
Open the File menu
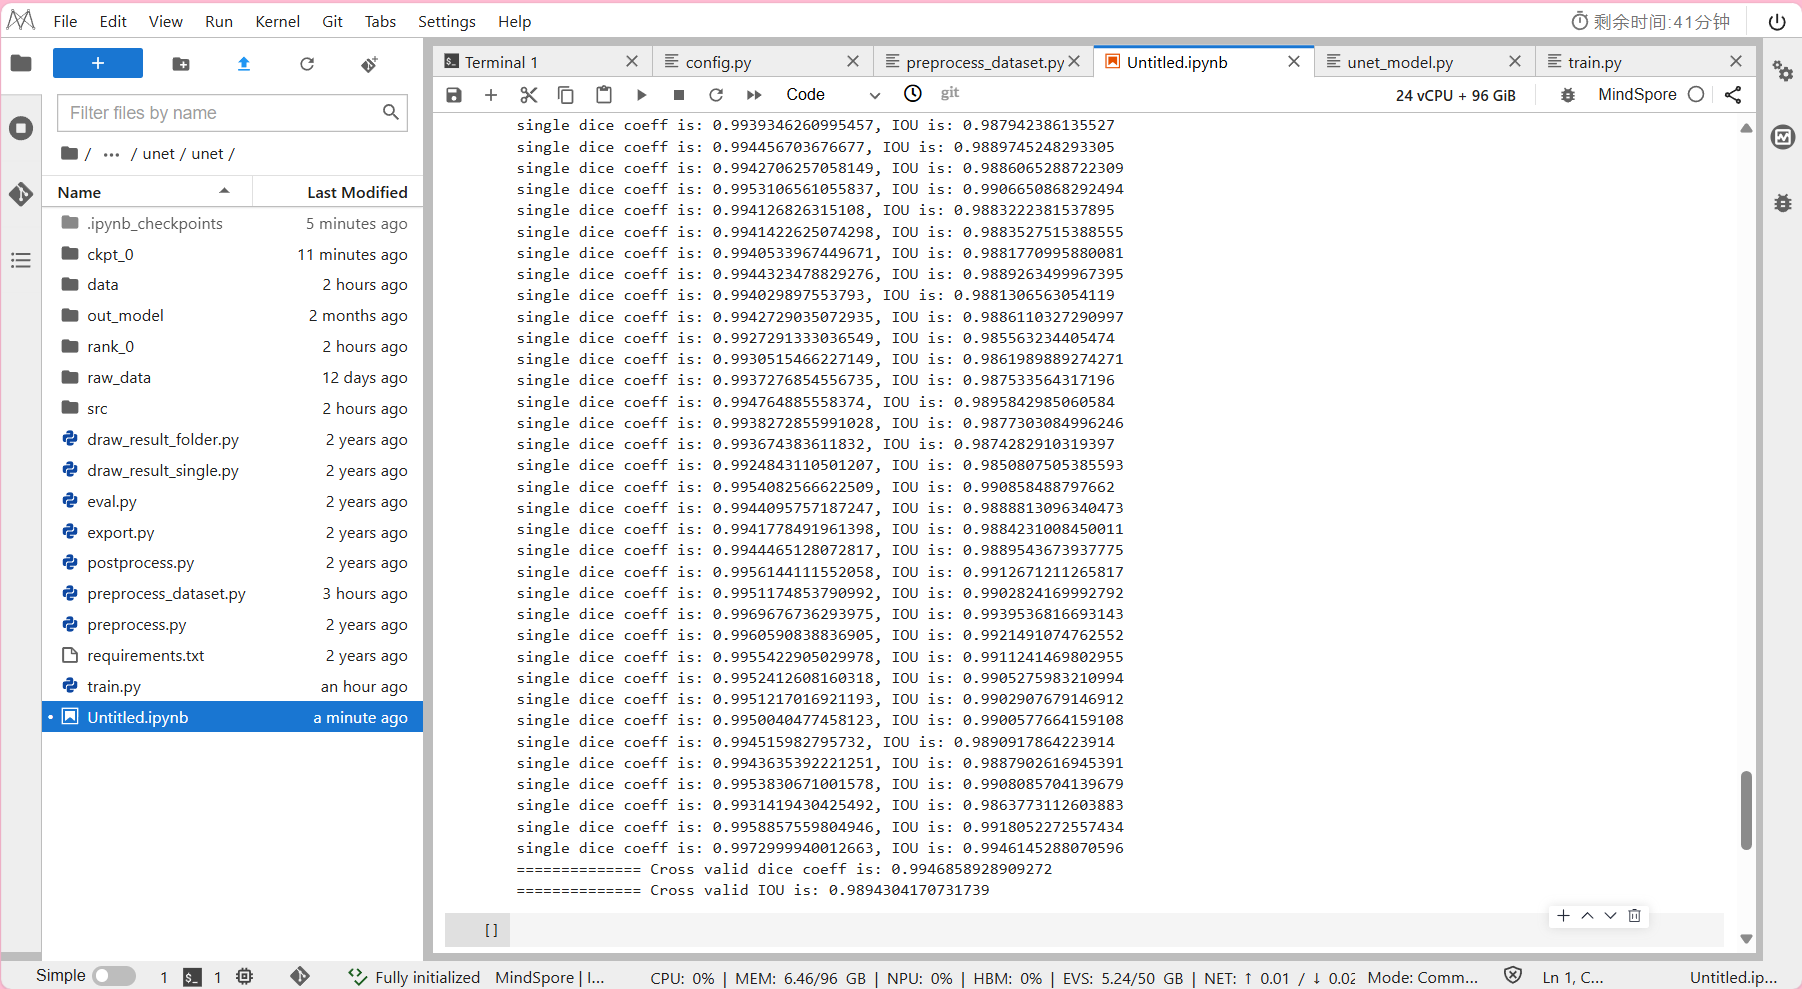click(65, 21)
